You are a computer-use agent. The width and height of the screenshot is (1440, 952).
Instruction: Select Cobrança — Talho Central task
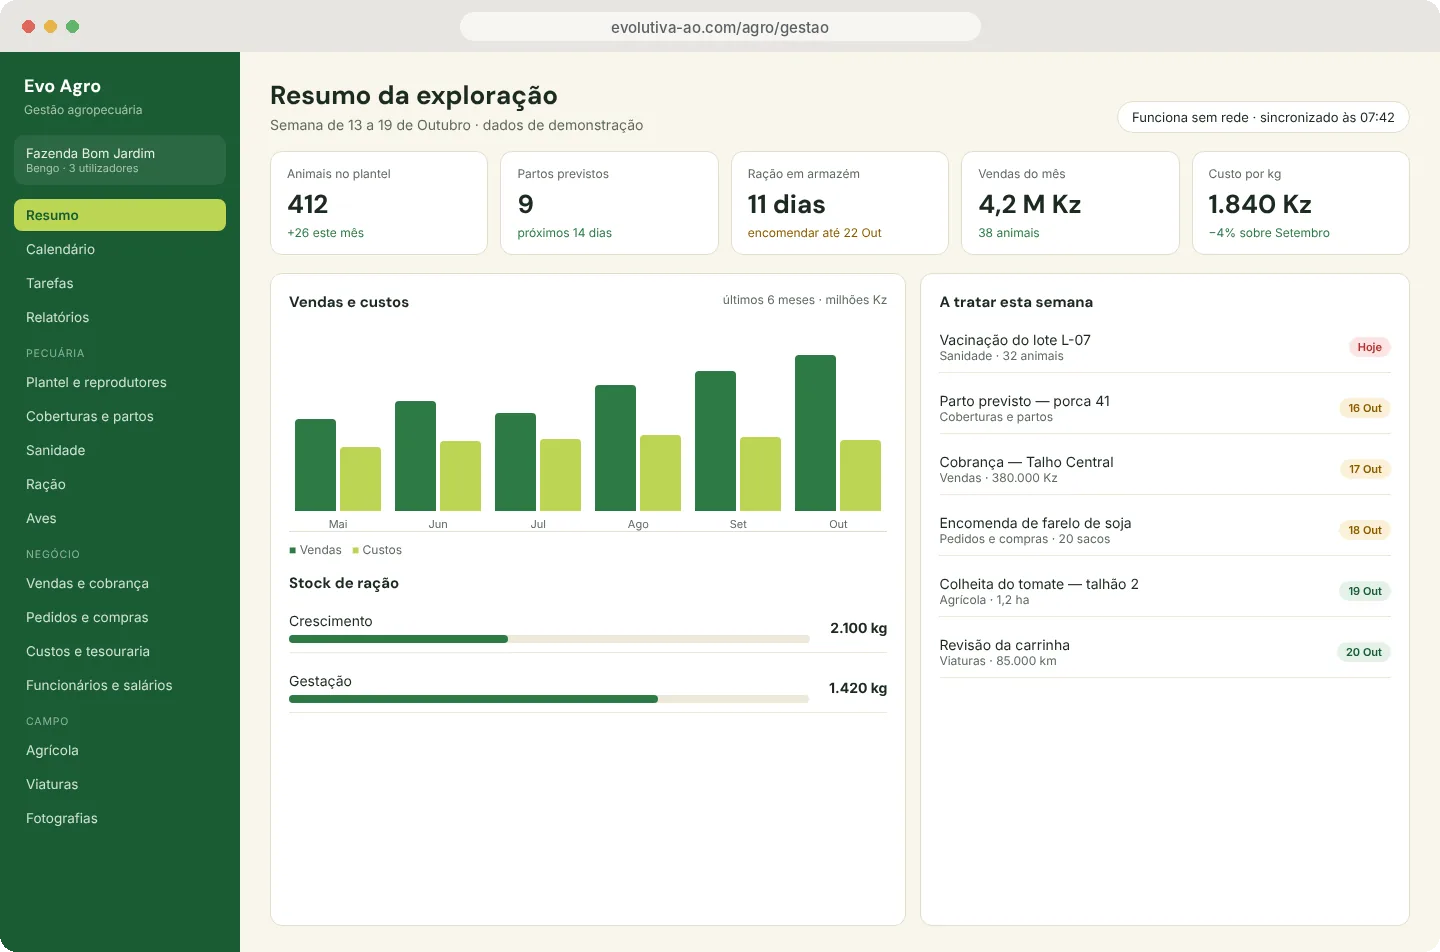click(1165, 469)
